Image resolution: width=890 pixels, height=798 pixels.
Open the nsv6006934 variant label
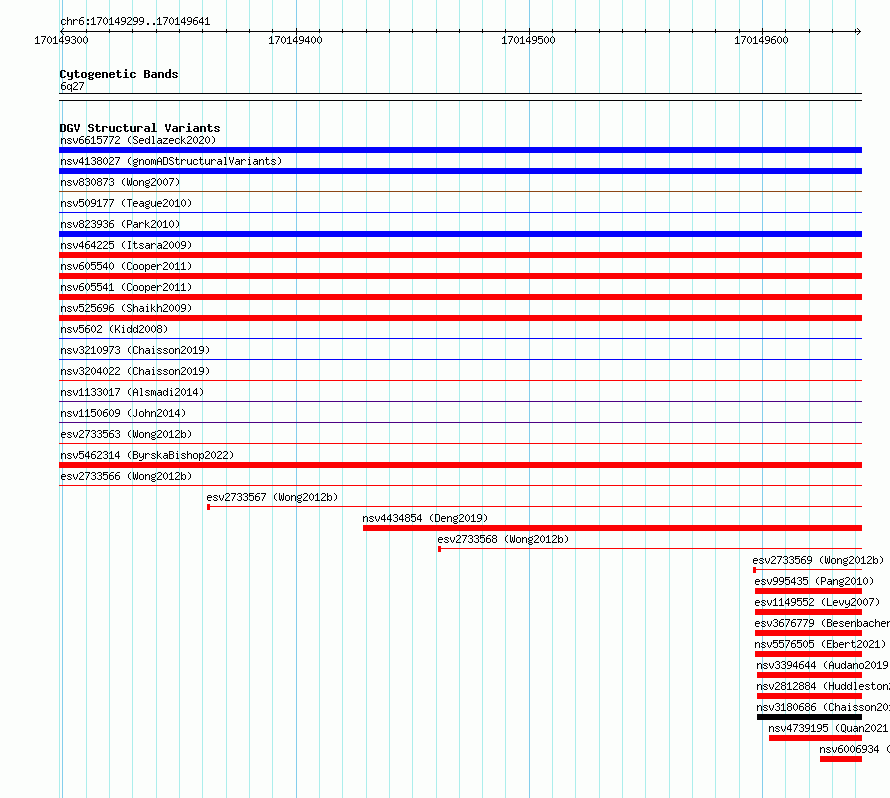point(854,749)
